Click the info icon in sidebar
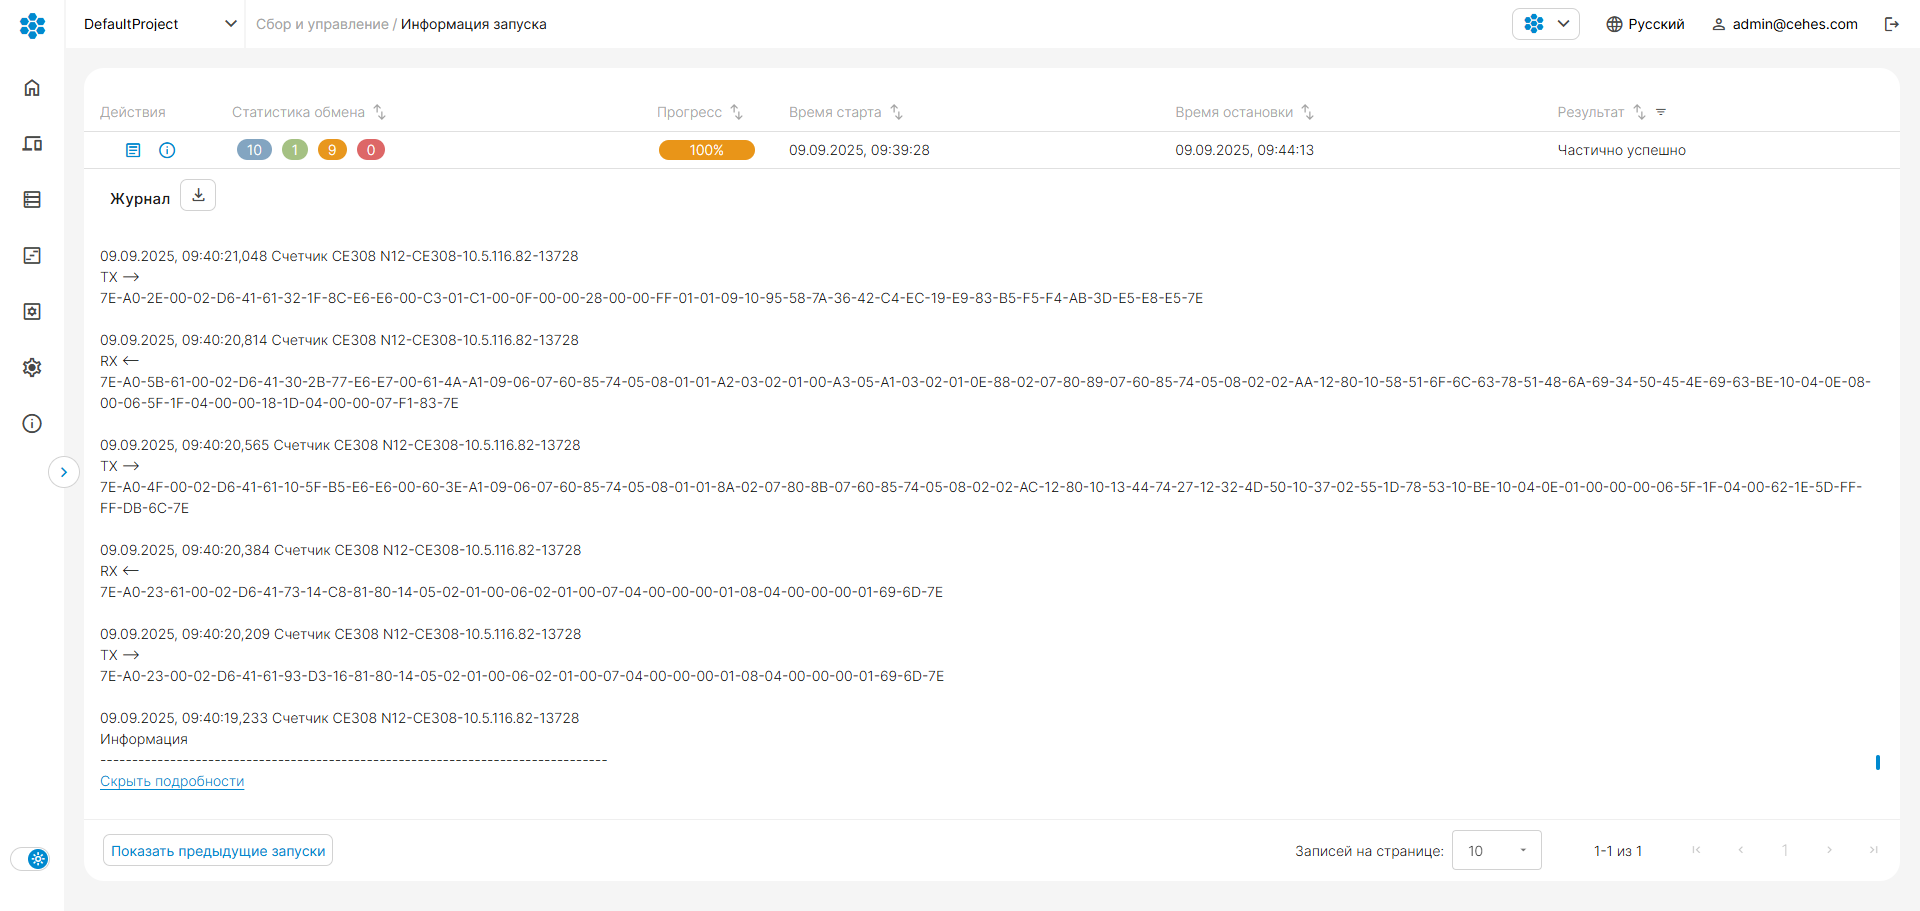 click(x=32, y=424)
